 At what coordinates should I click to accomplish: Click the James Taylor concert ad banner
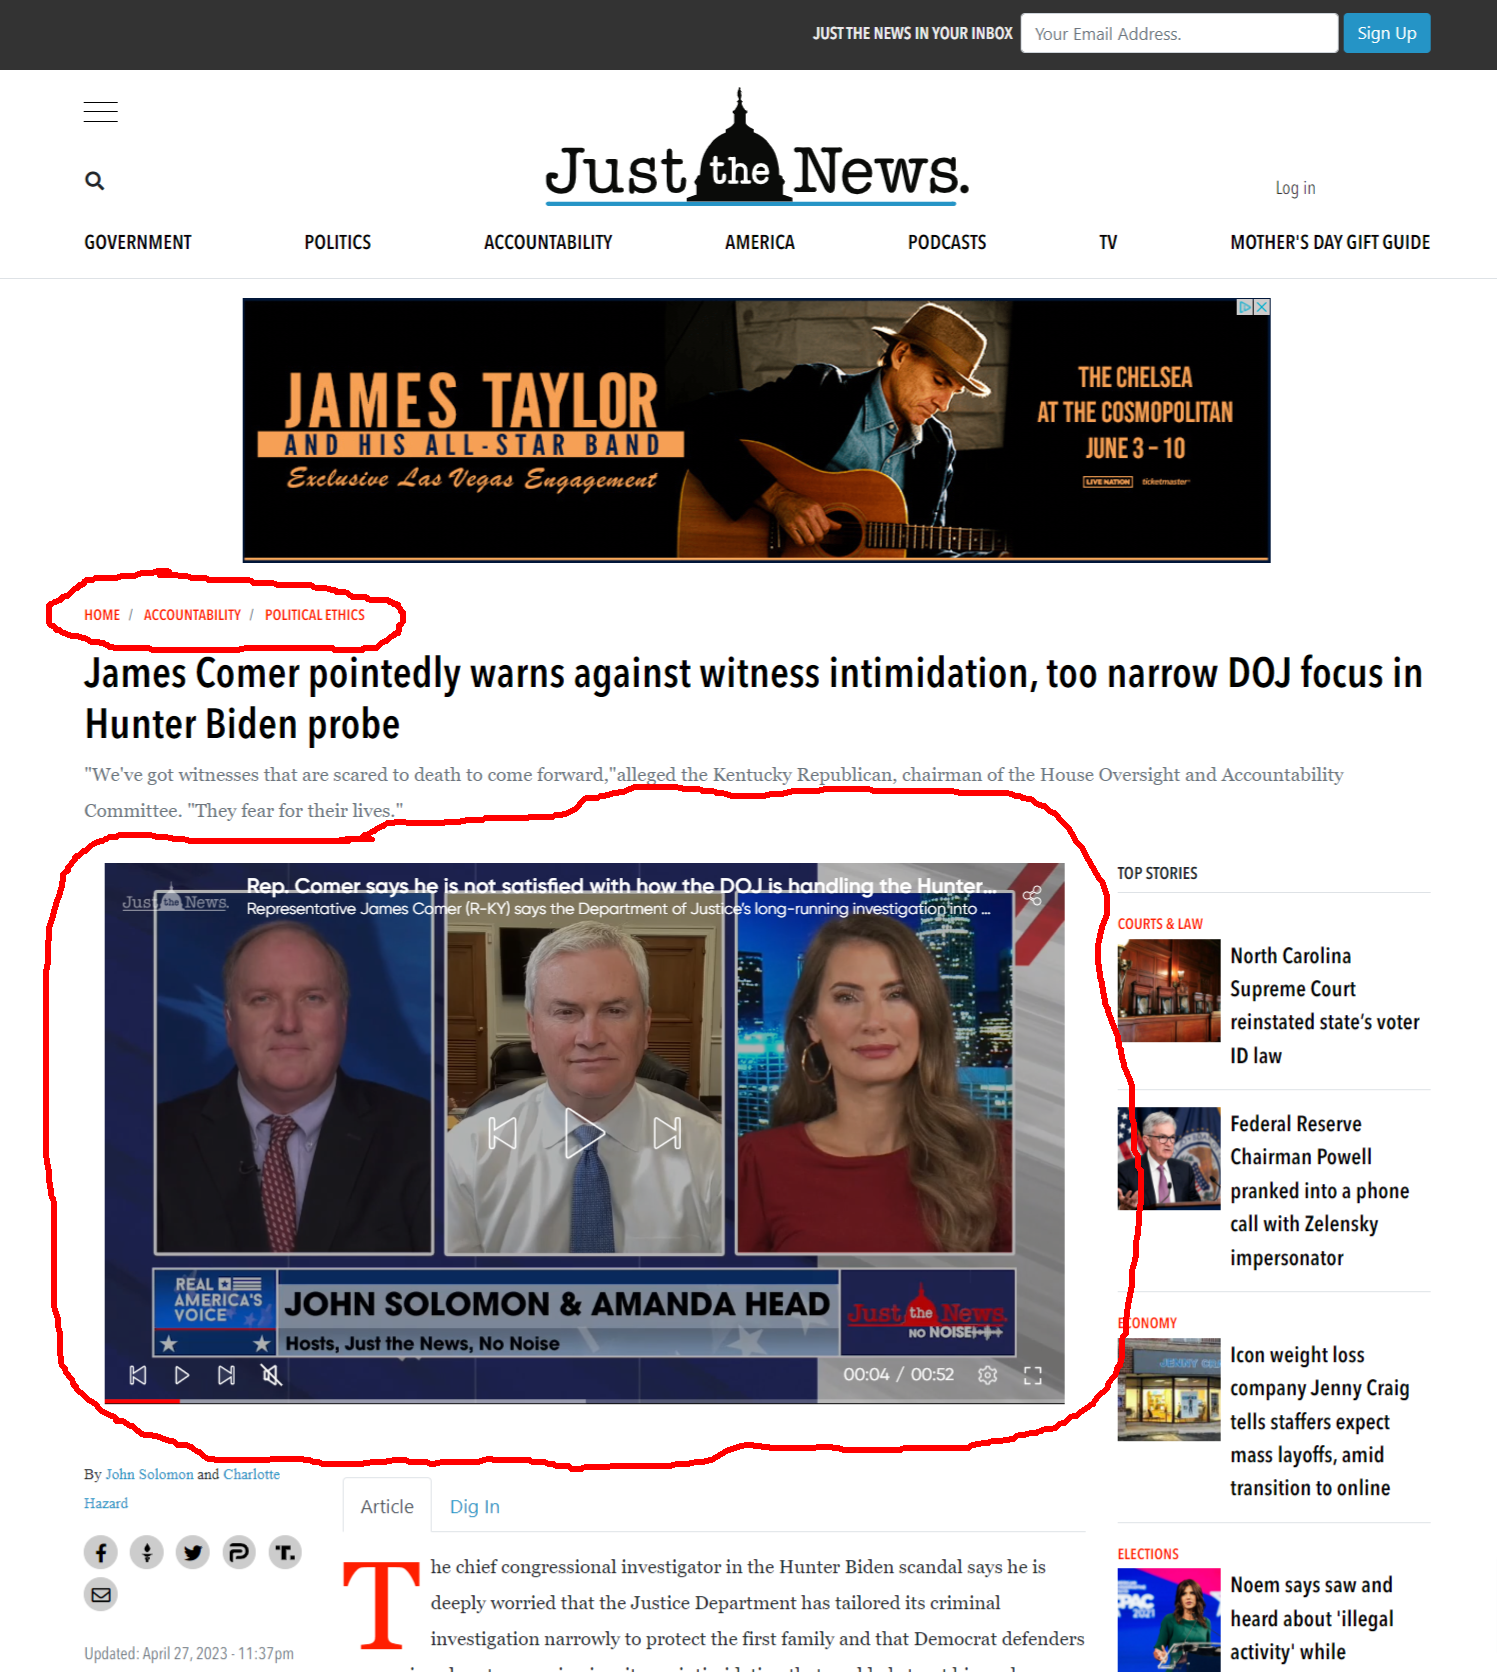pos(756,430)
